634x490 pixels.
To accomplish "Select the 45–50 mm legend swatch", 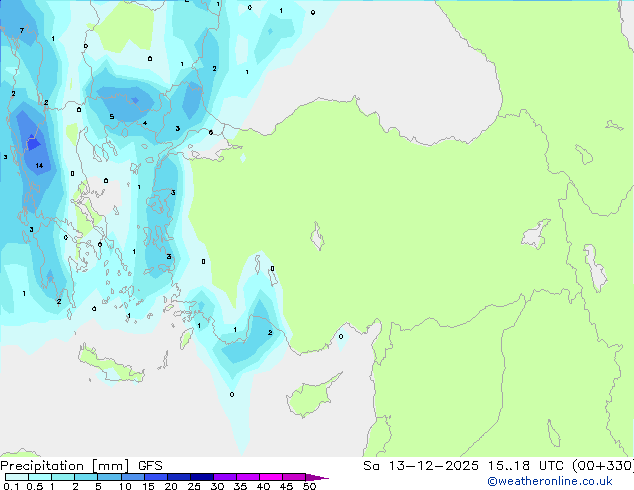I will tap(294, 477).
